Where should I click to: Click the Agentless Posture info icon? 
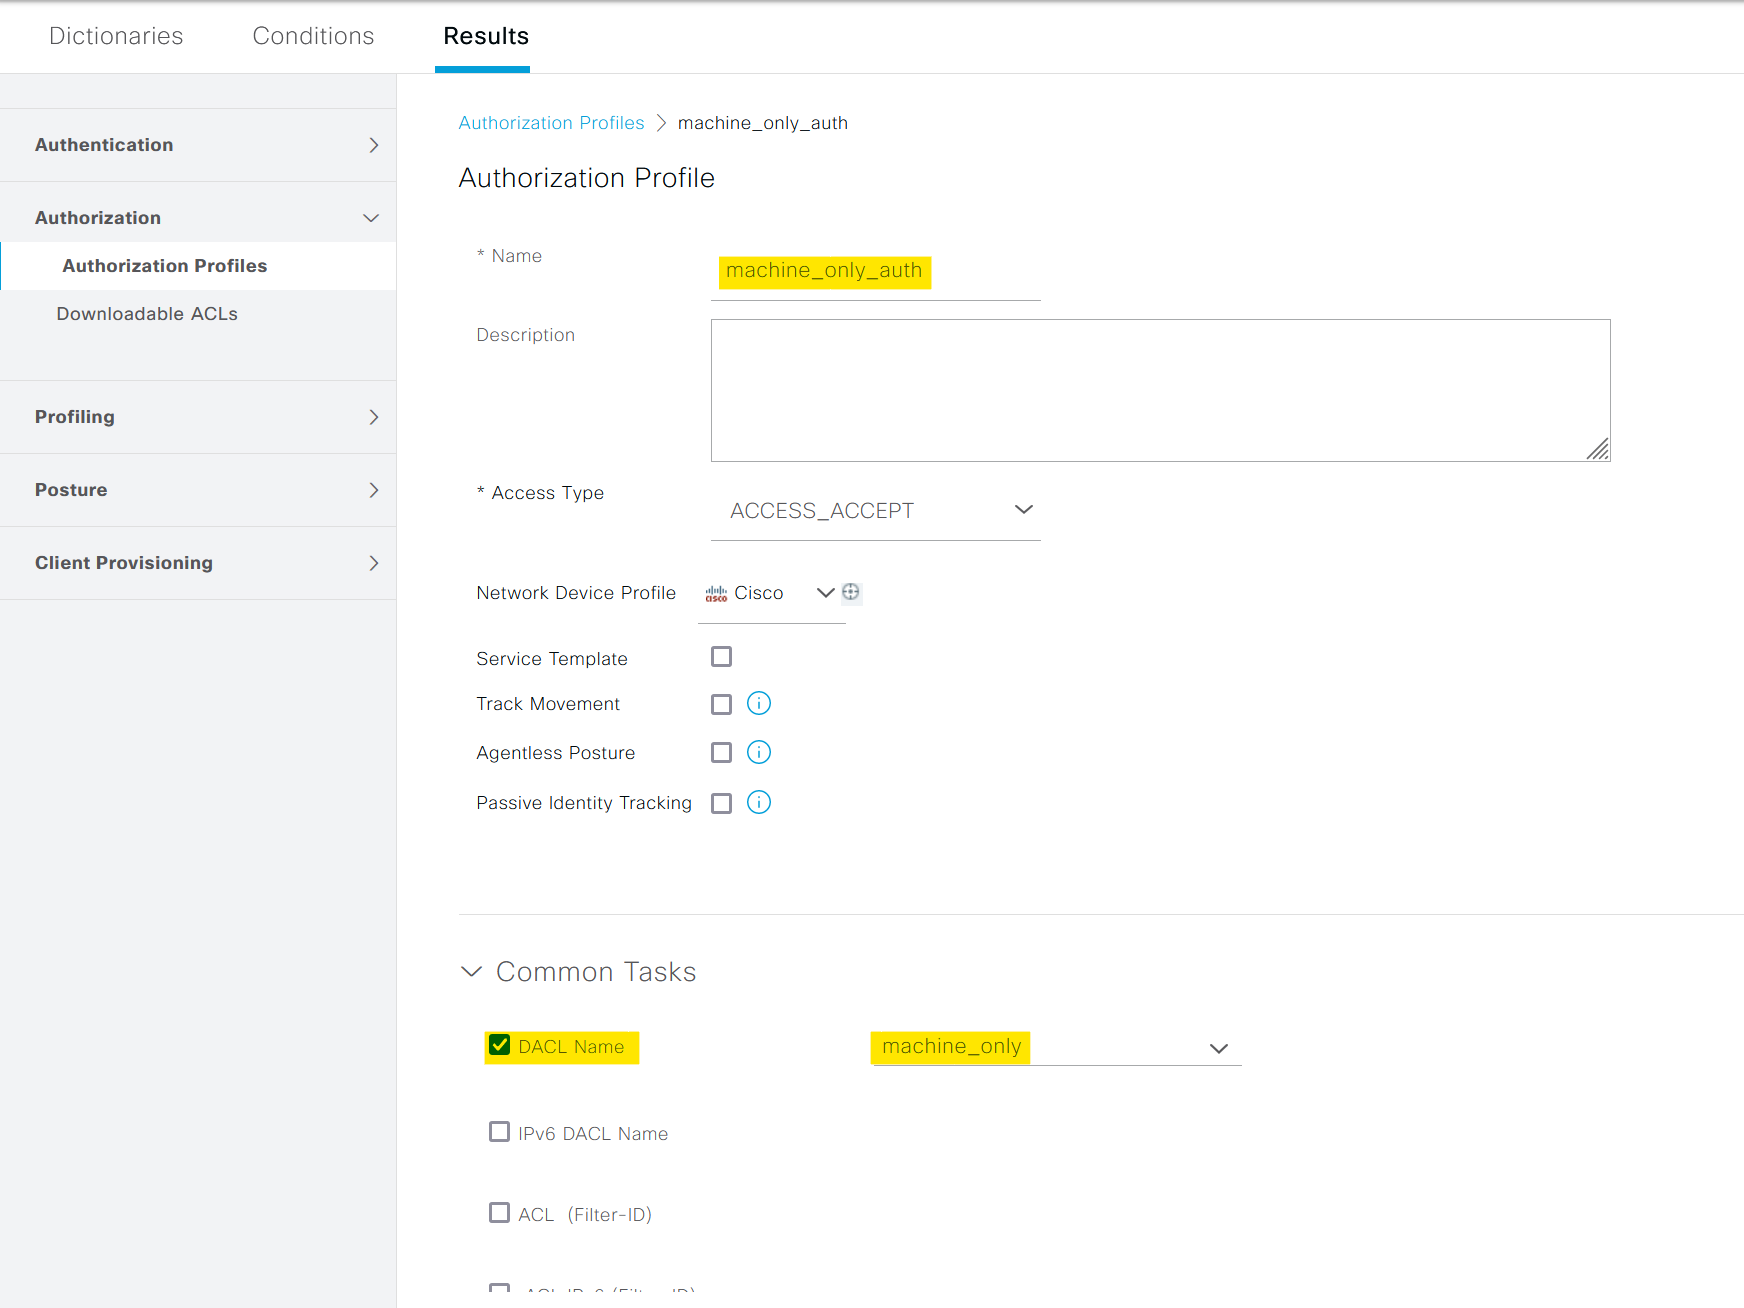[x=759, y=752]
